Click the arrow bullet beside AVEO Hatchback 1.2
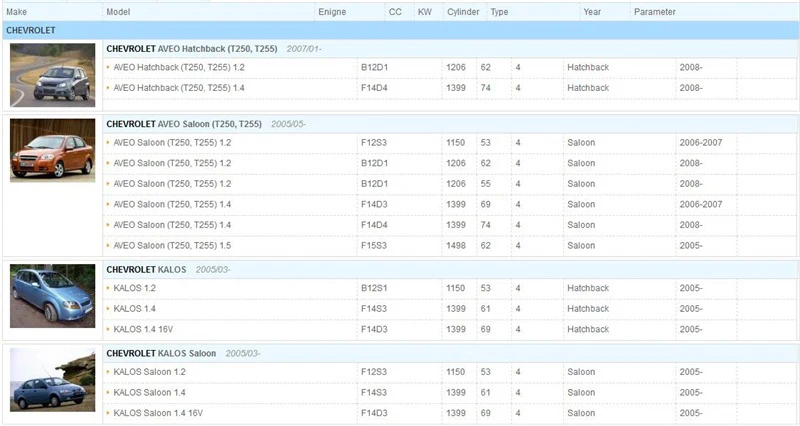 108,67
